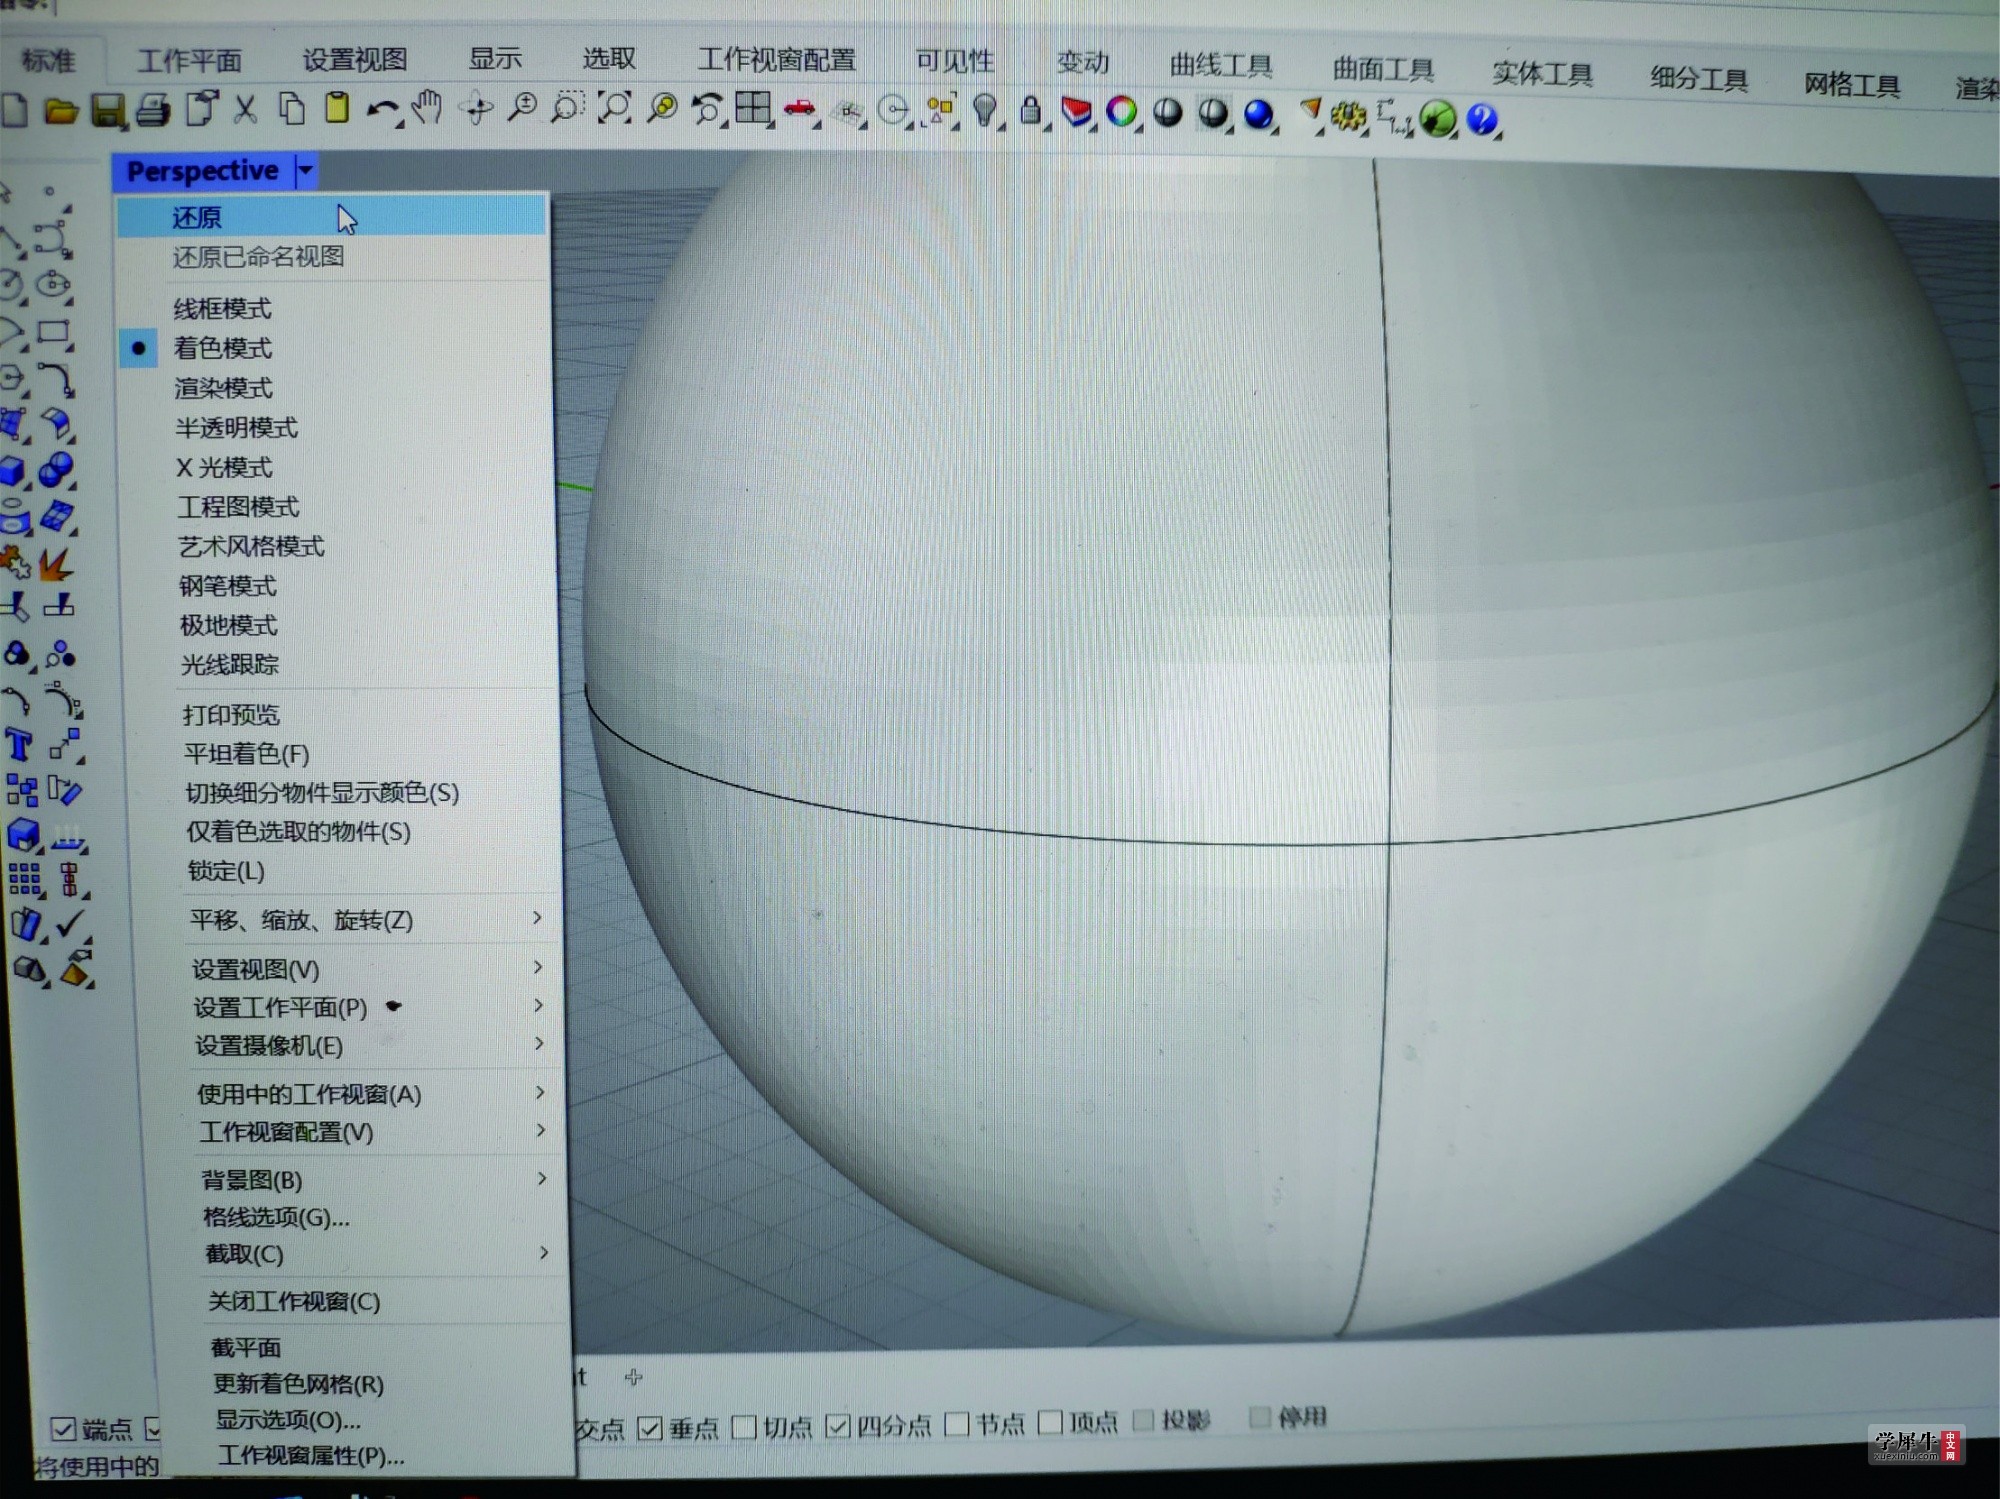Click the add-viewport-tab plus icon
This screenshot has height=1499, width=2000.
coord(633,1377)
